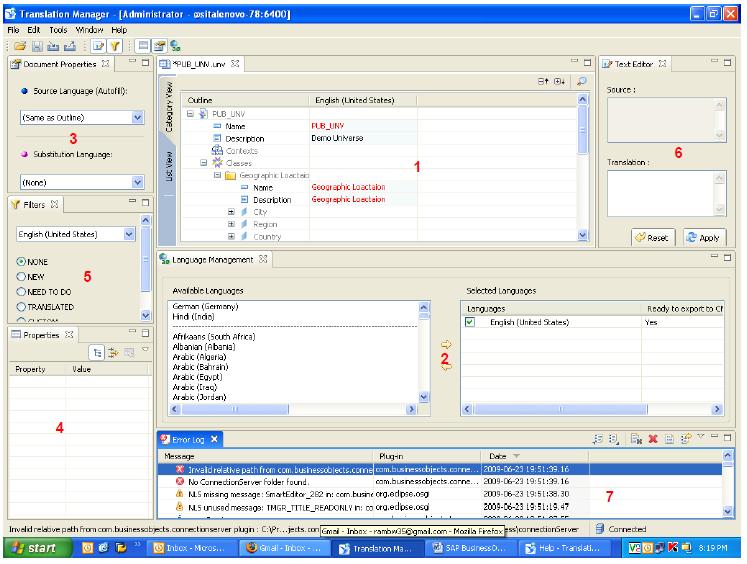The height and width of the screenshot is (564, 747).
Task: Click the Reset button in Text Editor
Action: [654, 238]
